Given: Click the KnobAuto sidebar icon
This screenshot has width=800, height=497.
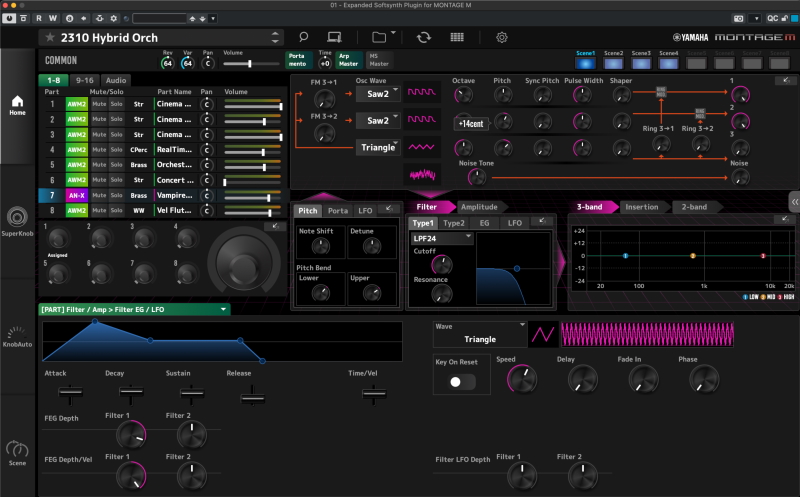Looking at the screenshot, I should tap(17, 335).
